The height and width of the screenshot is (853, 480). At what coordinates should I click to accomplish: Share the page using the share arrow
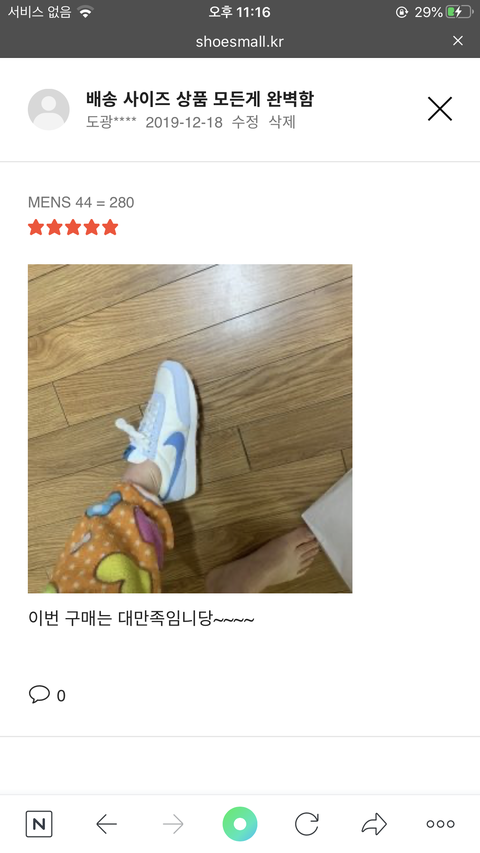coord(374,824)
